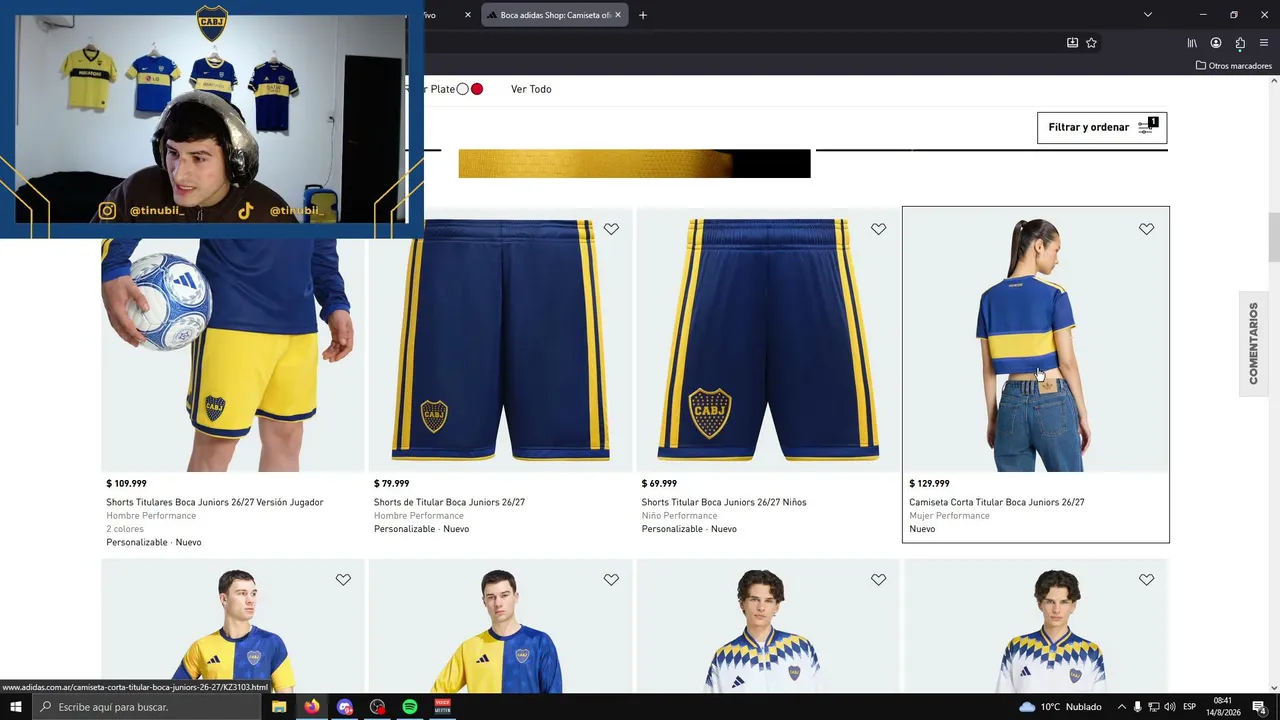Click the '2 colores' text under player shorts
Viewport: 1280px width, 720px height.
pos(125,529)
